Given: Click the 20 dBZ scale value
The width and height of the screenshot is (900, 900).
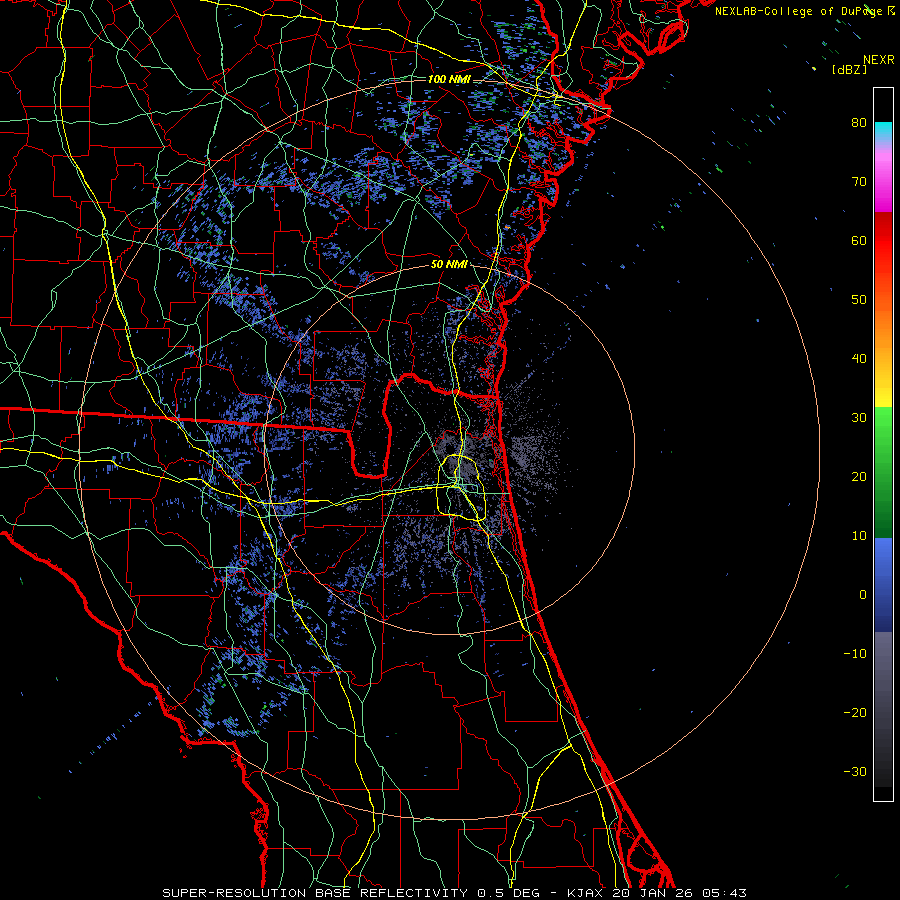Looking at the screenshot, I should point(859,476).
